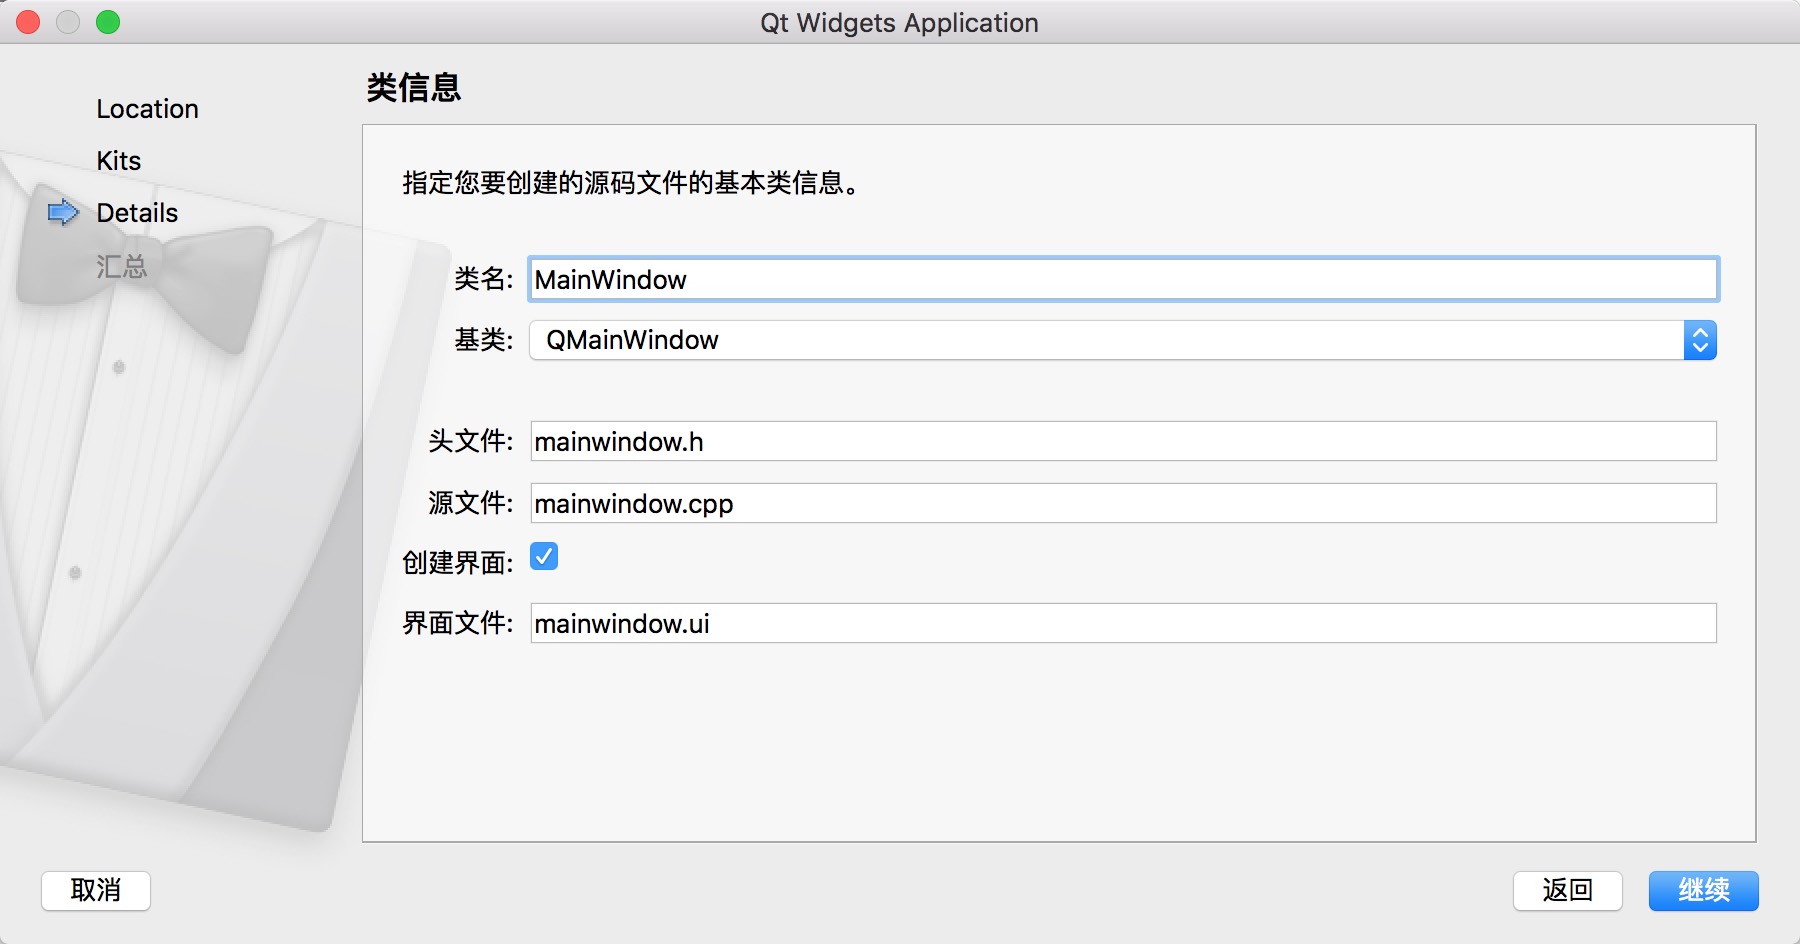1800x944 pixels.
Task: Click the 指定您要创建的源码文件 description text
Action: coord(631,183)
